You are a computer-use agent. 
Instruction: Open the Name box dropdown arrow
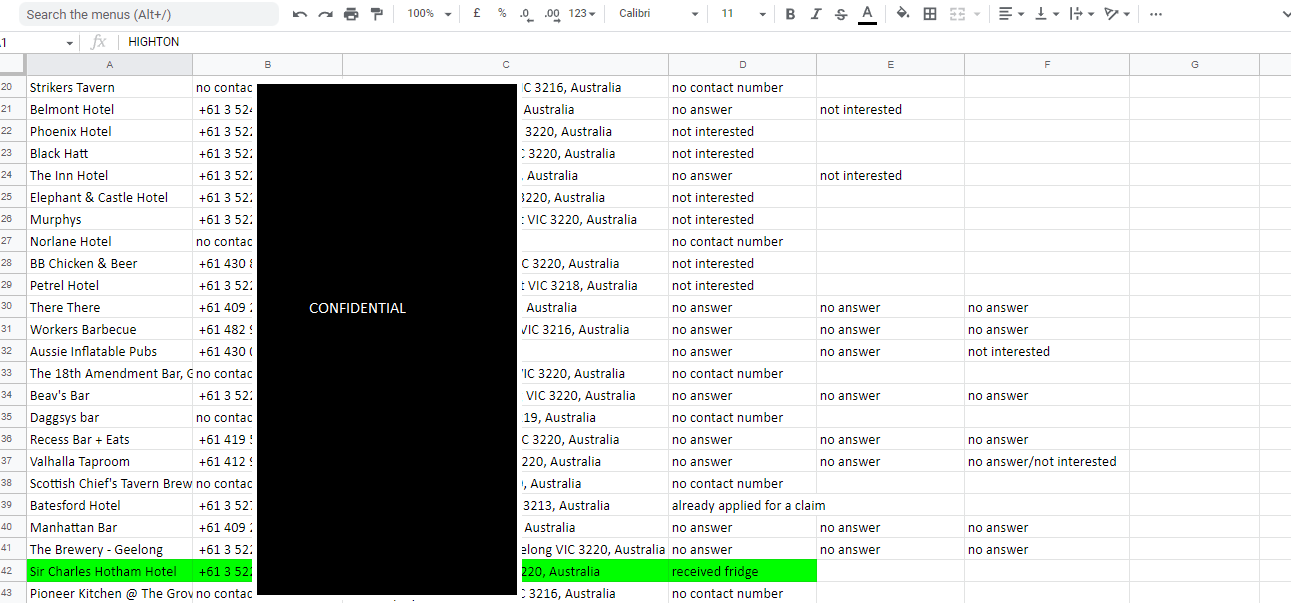point(70,43)
